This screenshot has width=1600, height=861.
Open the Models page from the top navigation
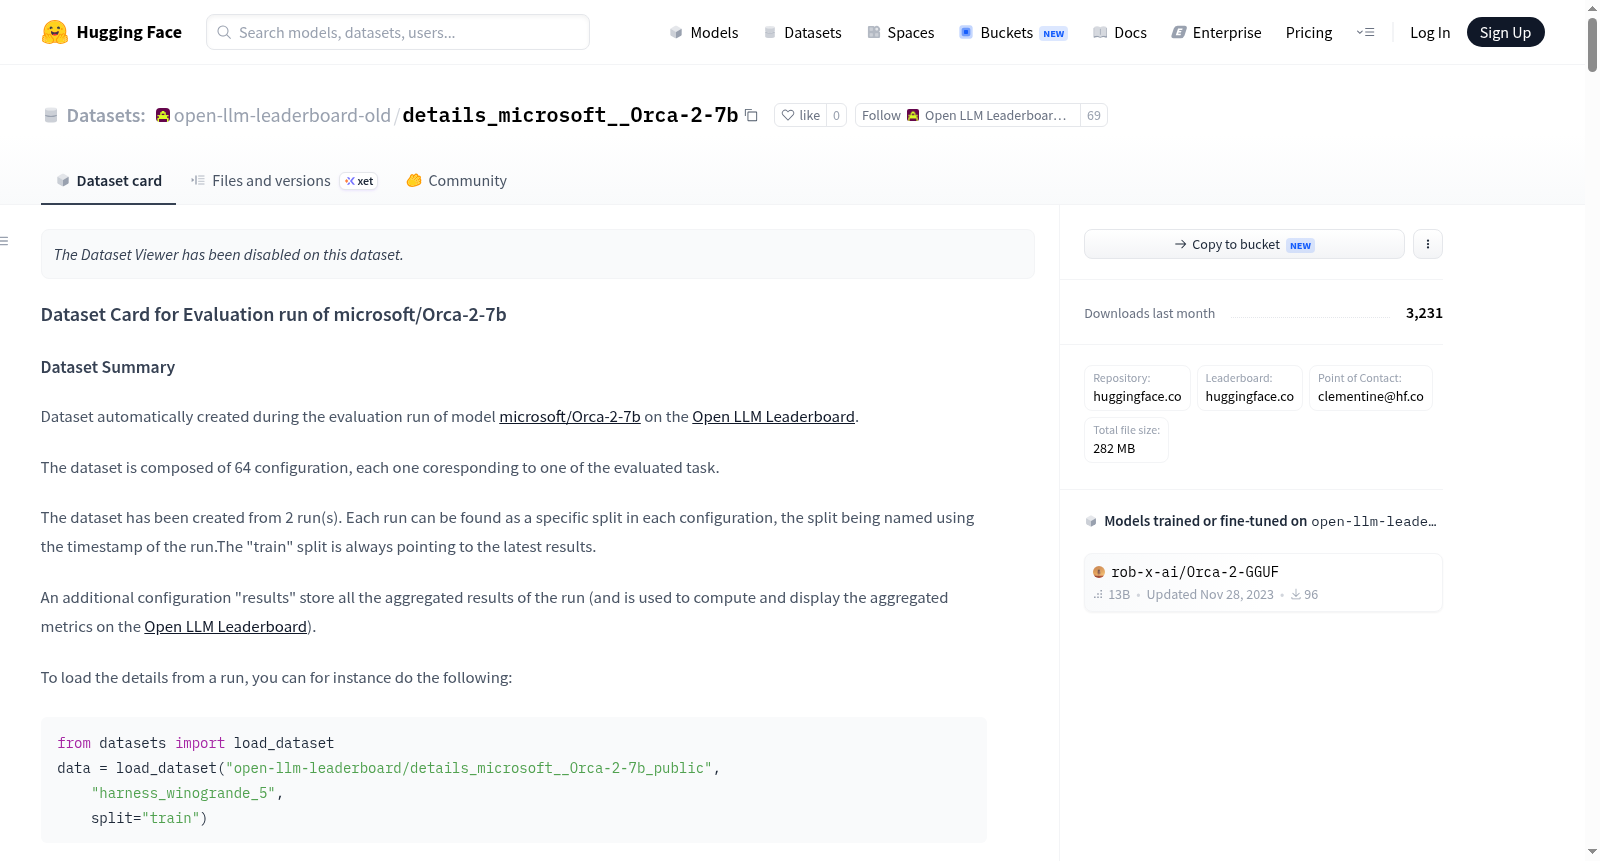click(703, 33)
